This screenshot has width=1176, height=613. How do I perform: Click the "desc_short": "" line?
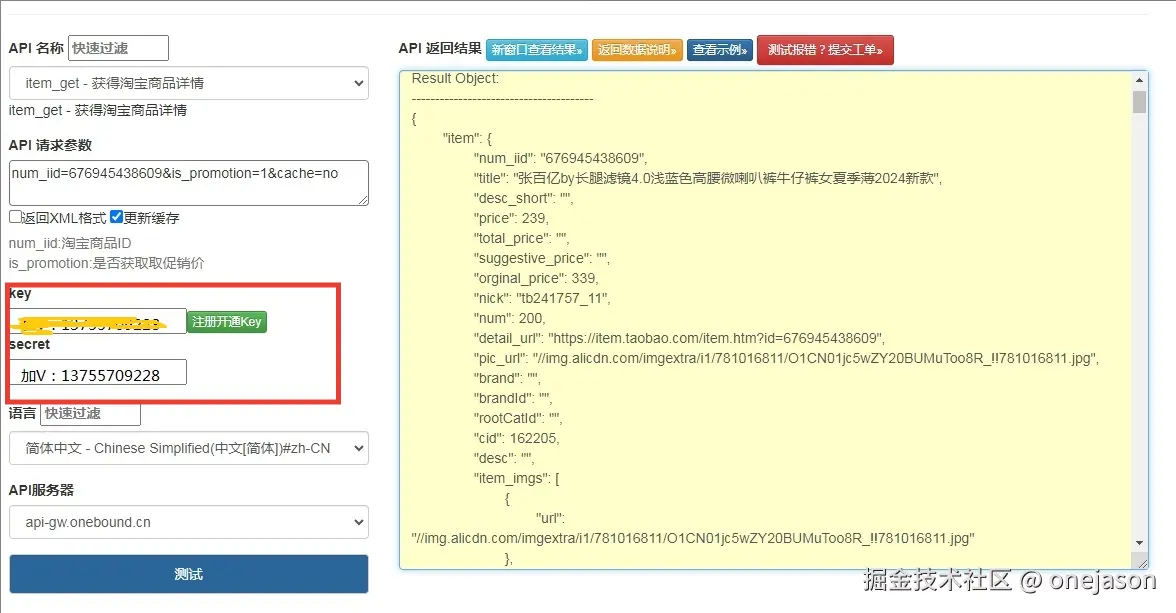click(524, 198)
